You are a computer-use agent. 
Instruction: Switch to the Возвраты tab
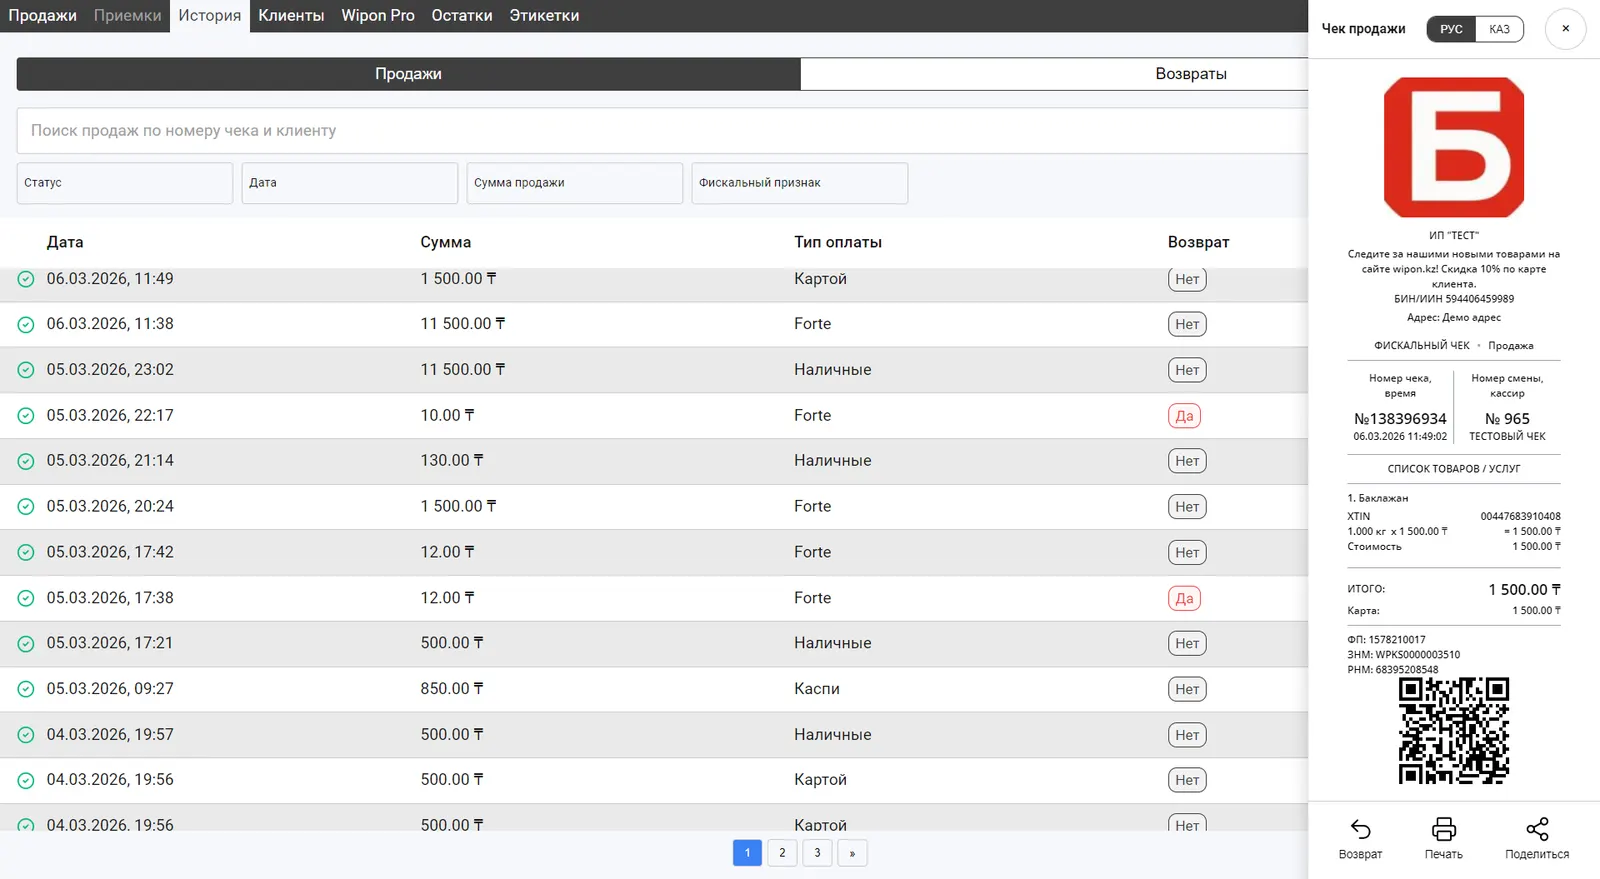pyautogui.click(x=1190, y=74)
